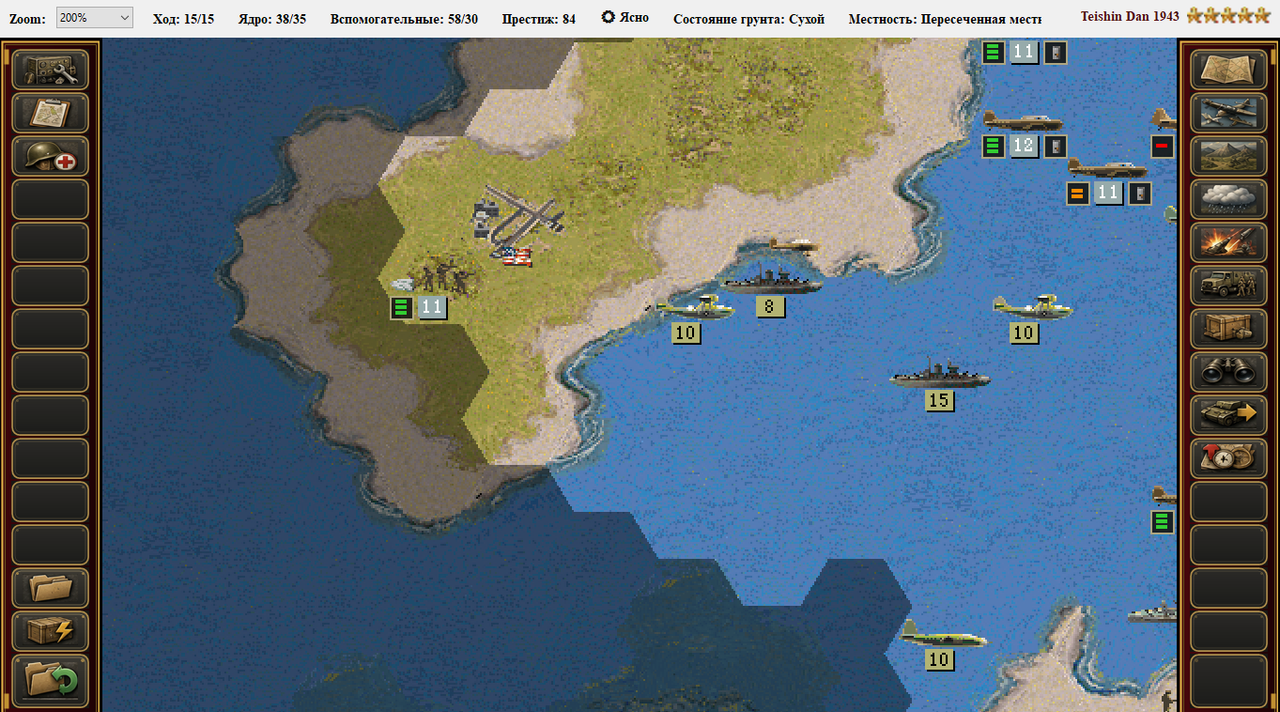Open the Zoom 200% dropdown
Viewport: 1280px width, 712px height.
(x=94, y=18)
